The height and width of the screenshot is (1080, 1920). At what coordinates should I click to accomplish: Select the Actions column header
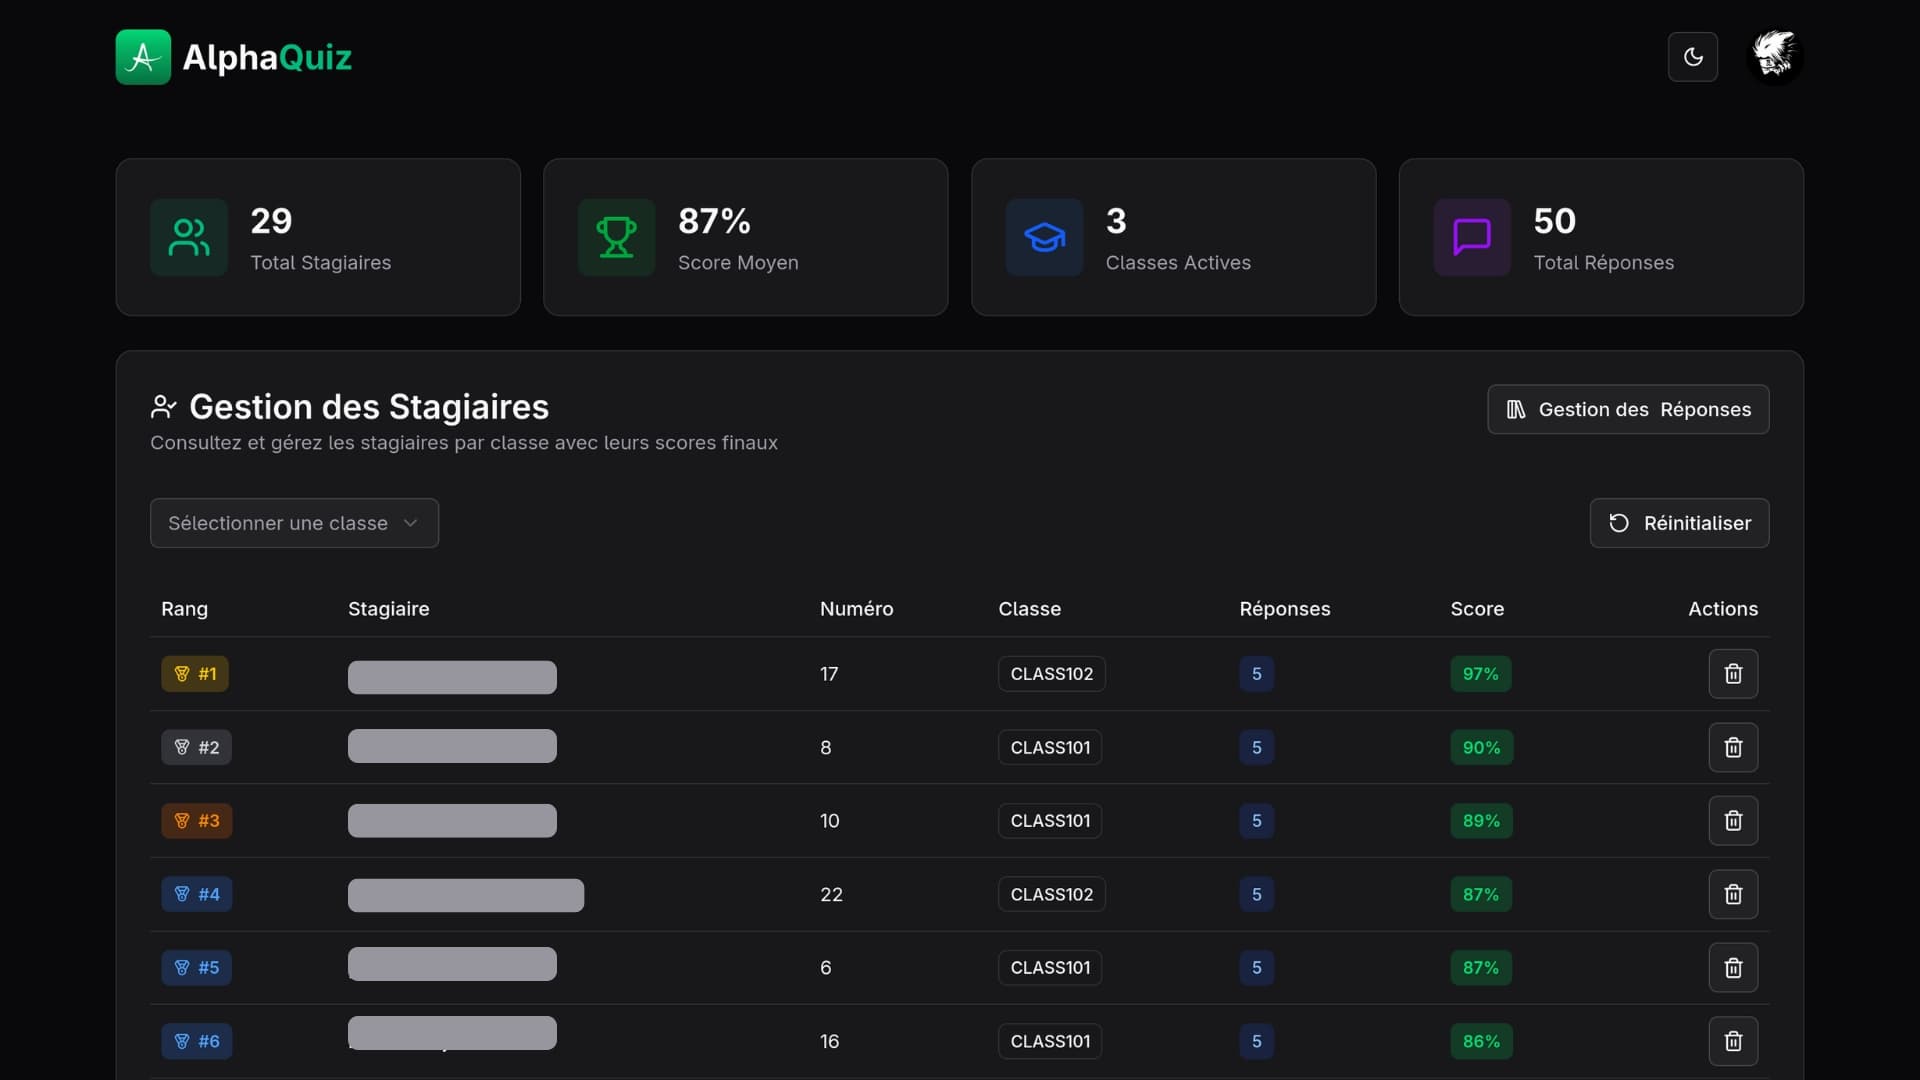coord(1722,609)
